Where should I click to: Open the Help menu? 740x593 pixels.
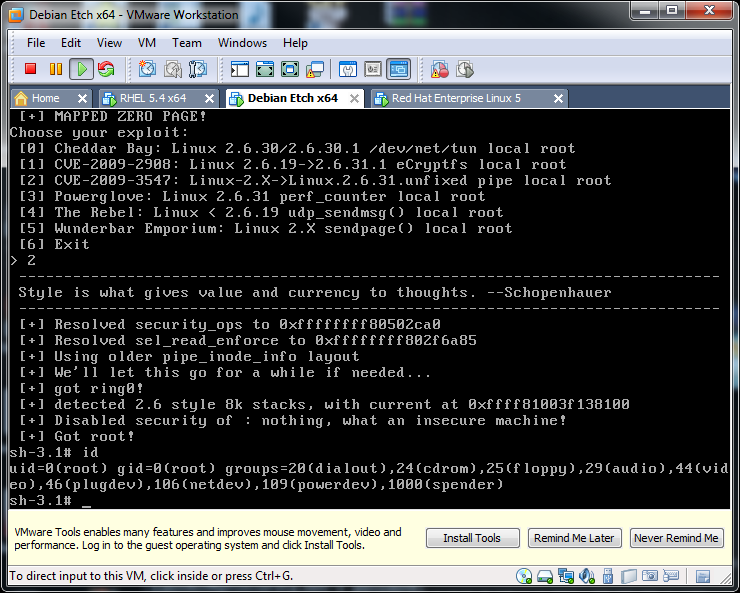295,43
